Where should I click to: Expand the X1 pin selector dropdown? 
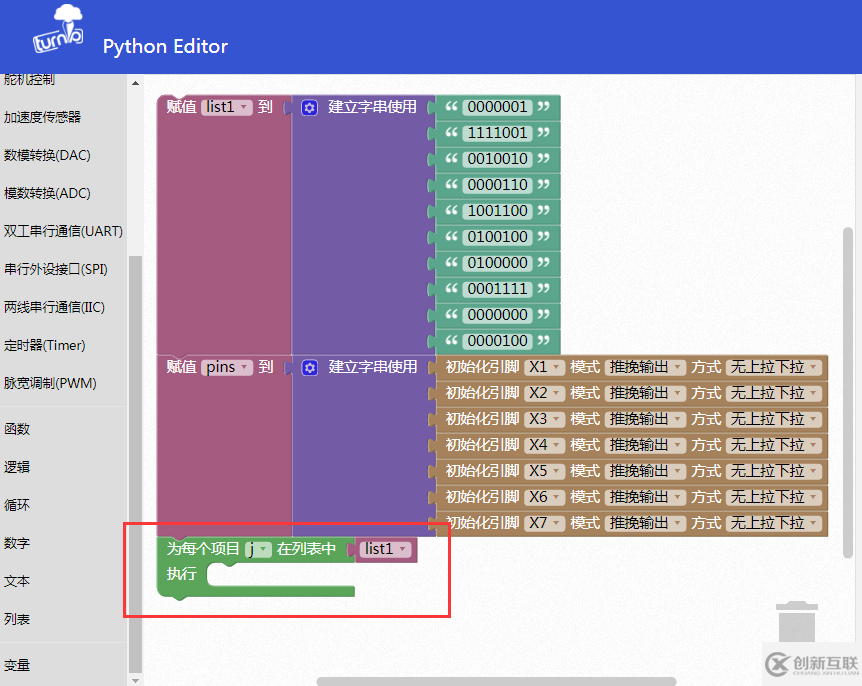pyautogui.click(x=545, y=367)
